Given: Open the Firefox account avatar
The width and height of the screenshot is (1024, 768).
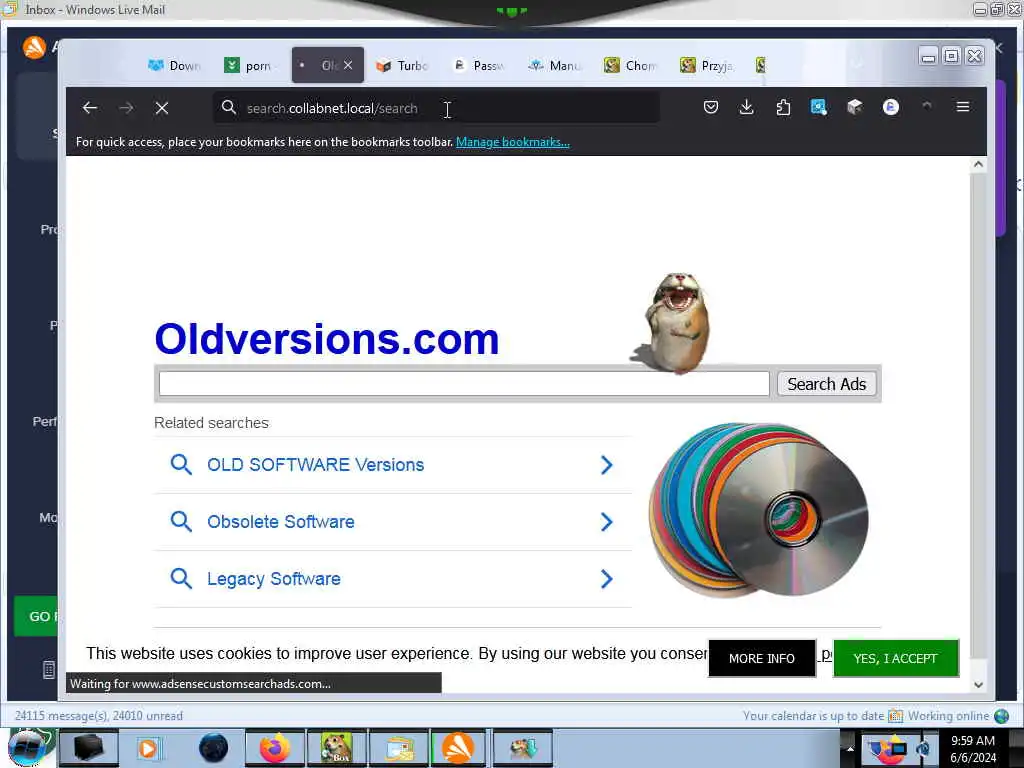Looking at the screenshot, I should (x=891, y=107).
